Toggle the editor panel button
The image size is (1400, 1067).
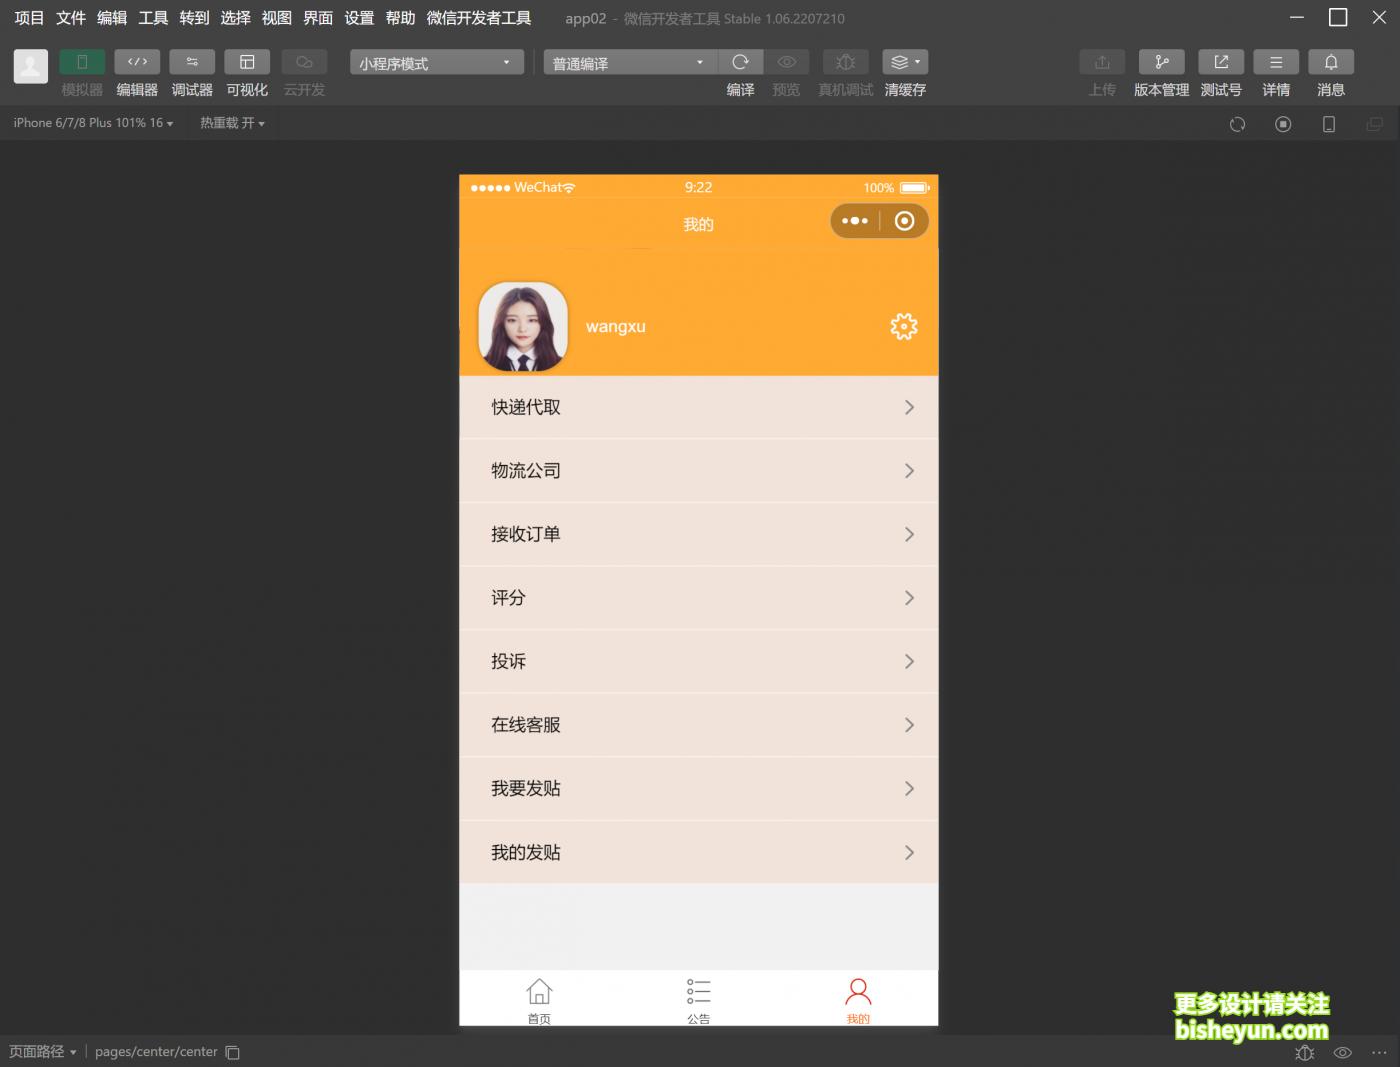pos(137,62)
